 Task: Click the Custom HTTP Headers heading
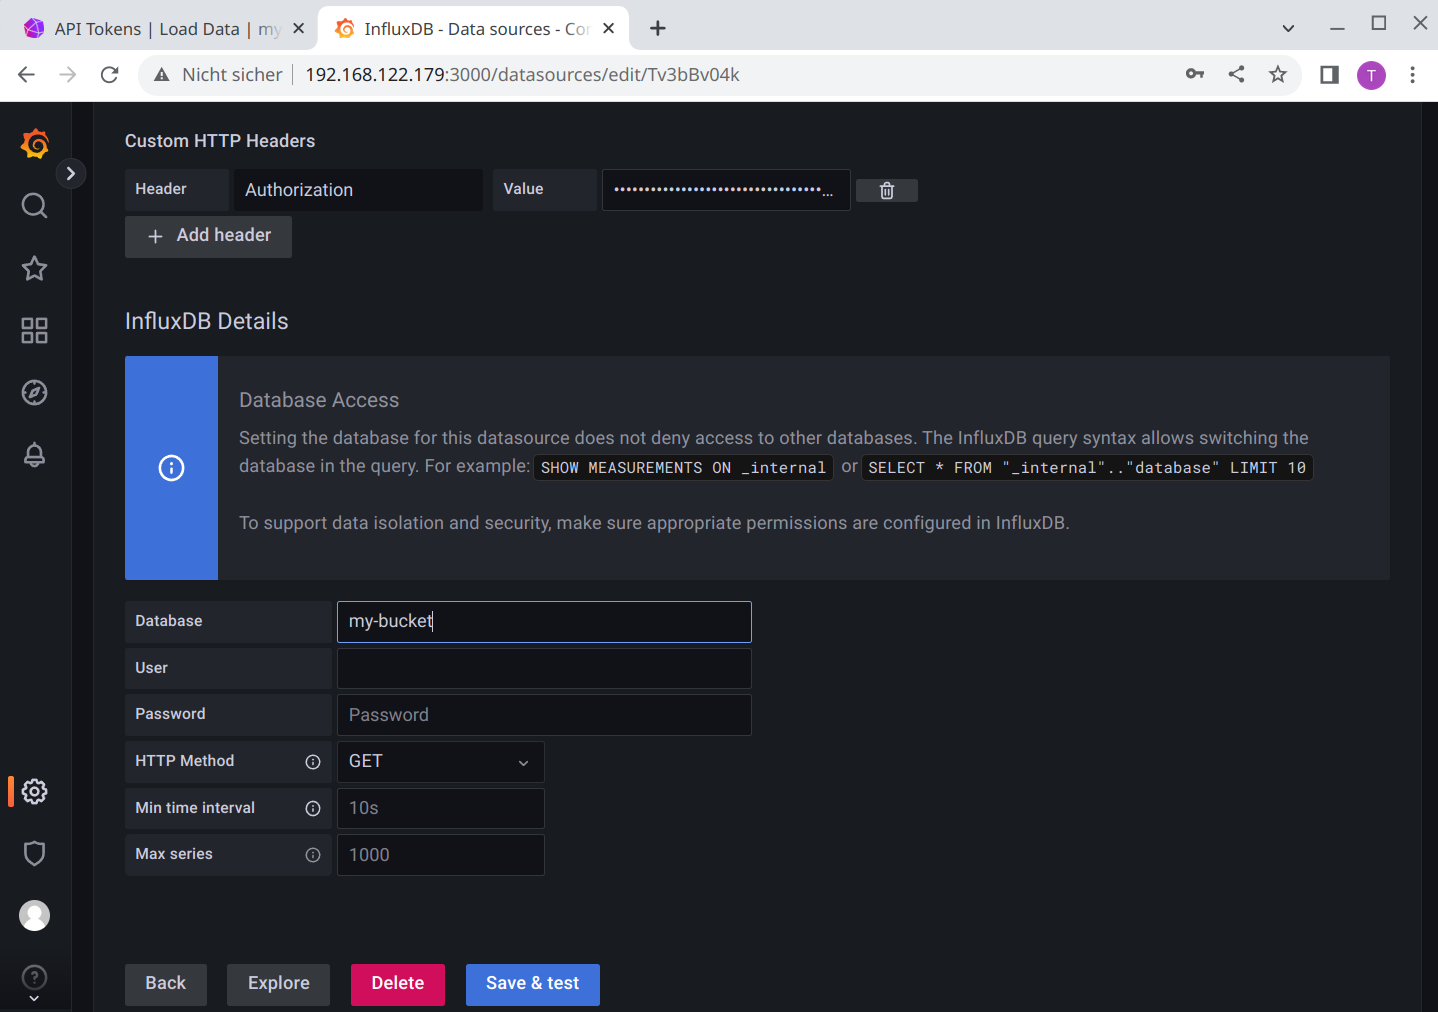220,141
